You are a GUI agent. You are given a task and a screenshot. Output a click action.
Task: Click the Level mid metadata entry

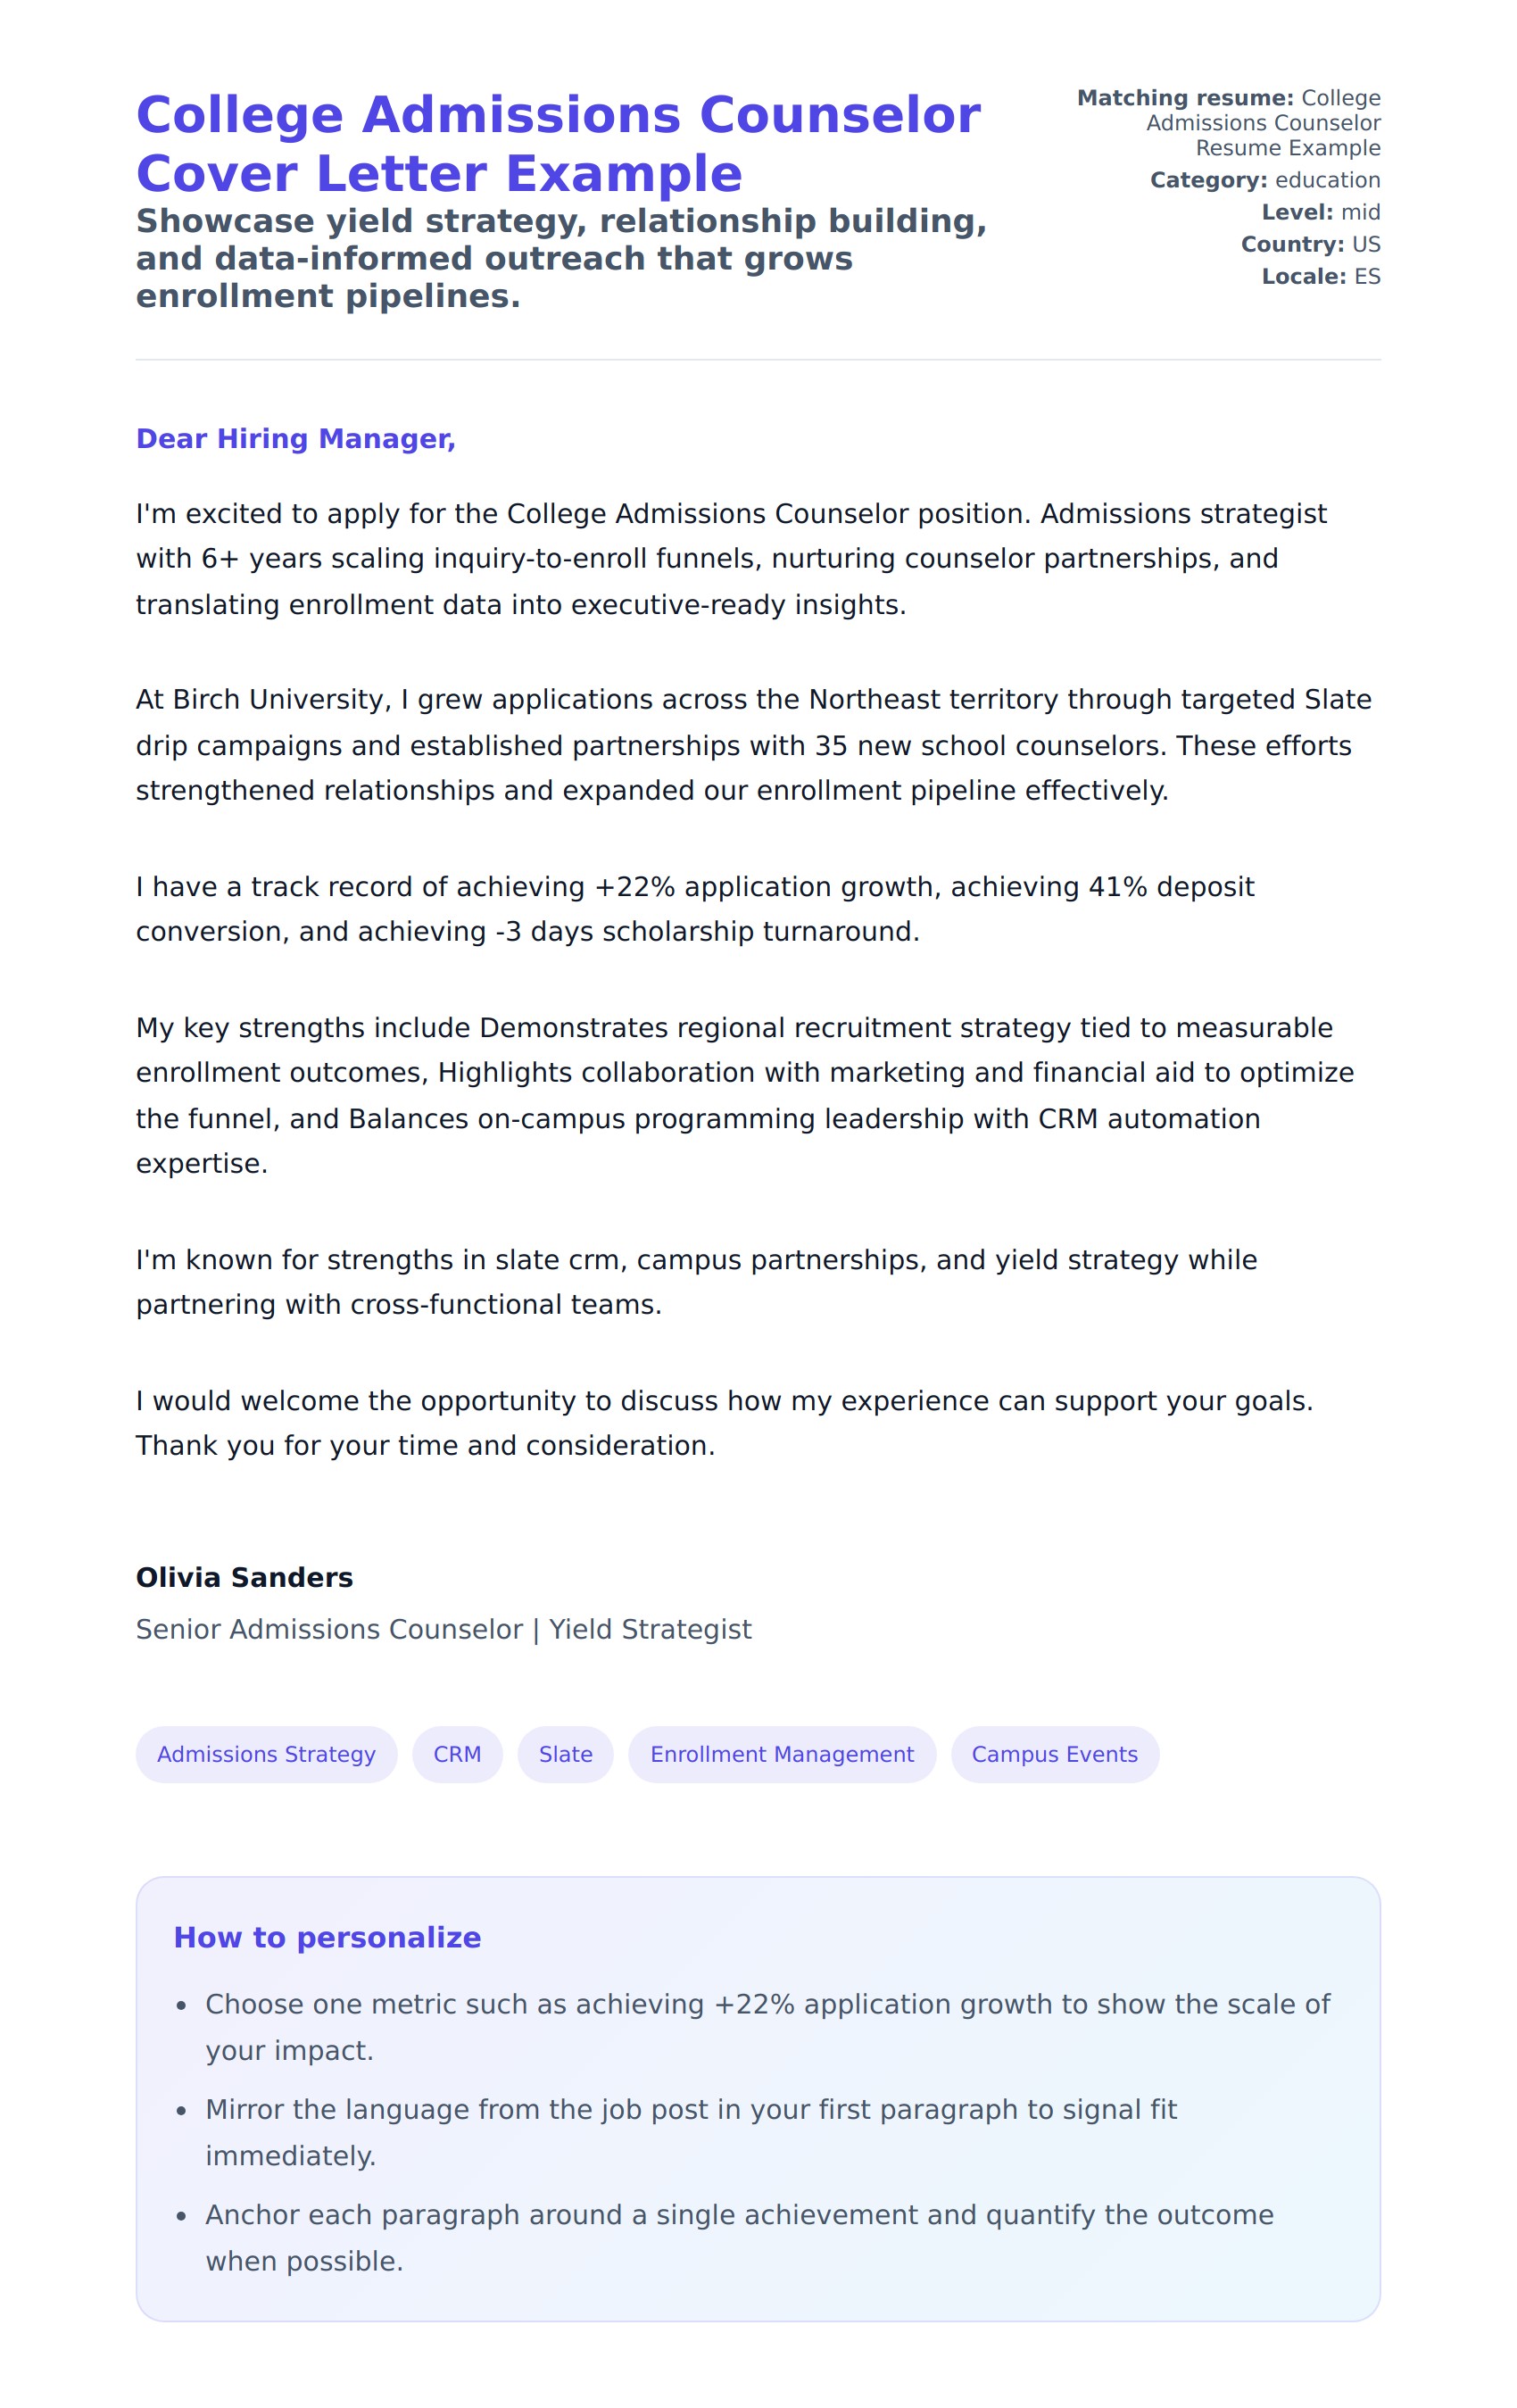pos(1320,212)
